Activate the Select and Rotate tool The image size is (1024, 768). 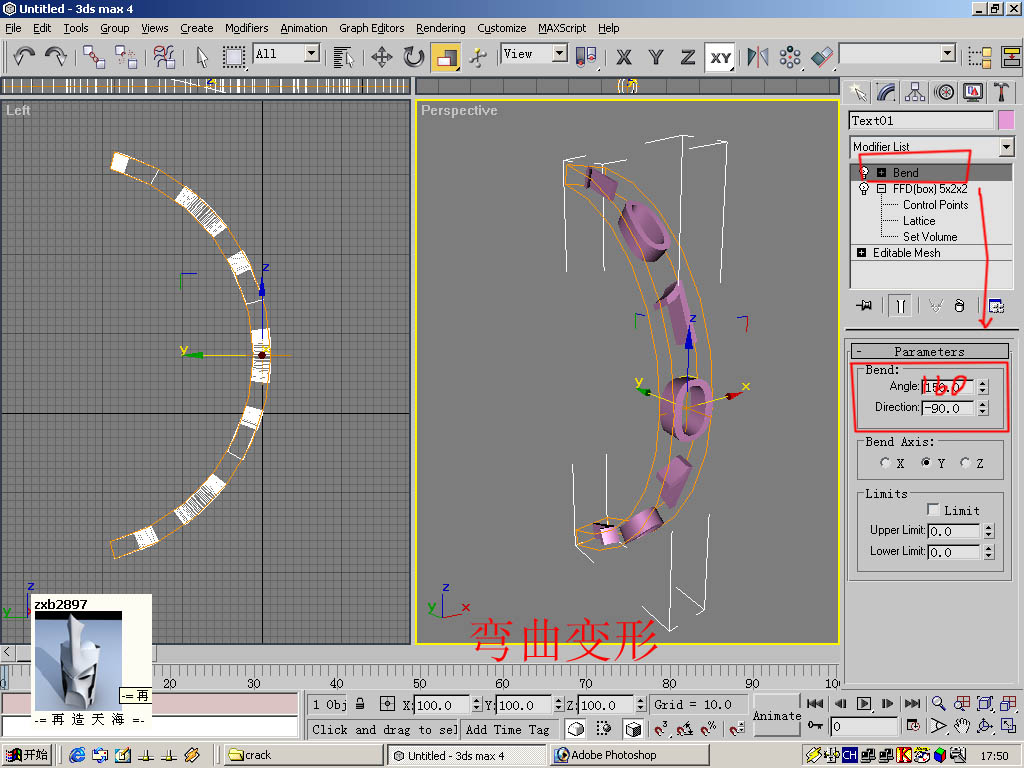click(x=413, y=57)
